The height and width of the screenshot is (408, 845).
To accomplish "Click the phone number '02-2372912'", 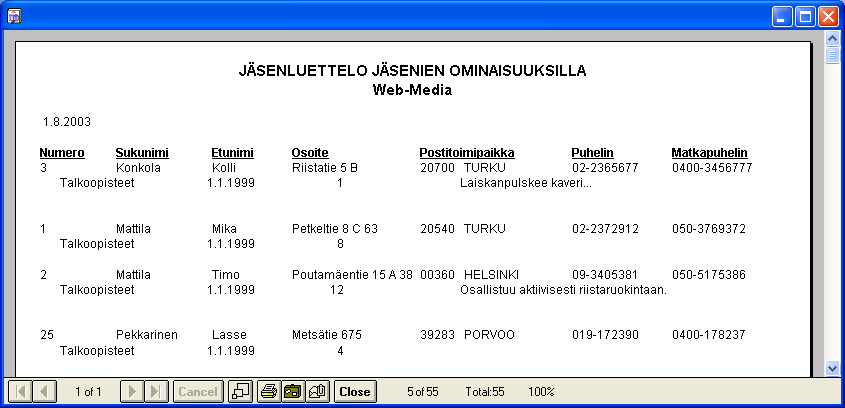I will (605, 229).
